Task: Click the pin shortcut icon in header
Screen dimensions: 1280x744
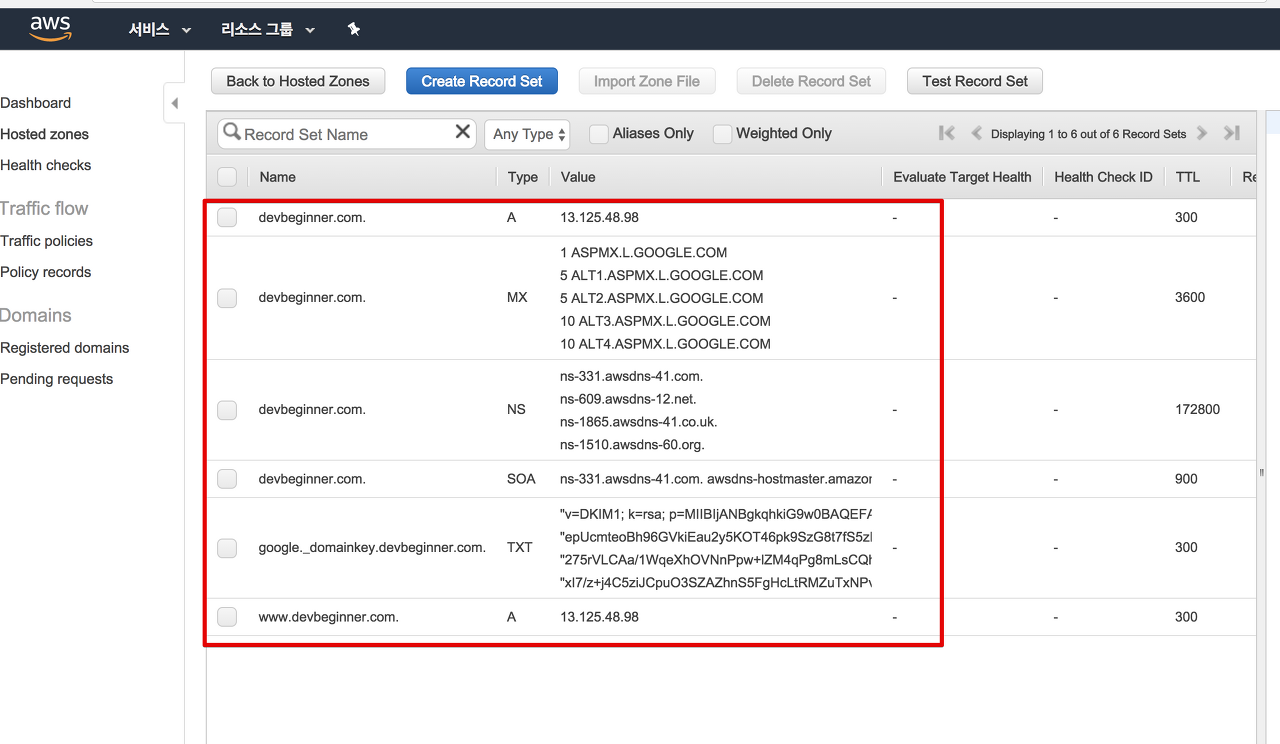Action: click(x=353, y=29)
